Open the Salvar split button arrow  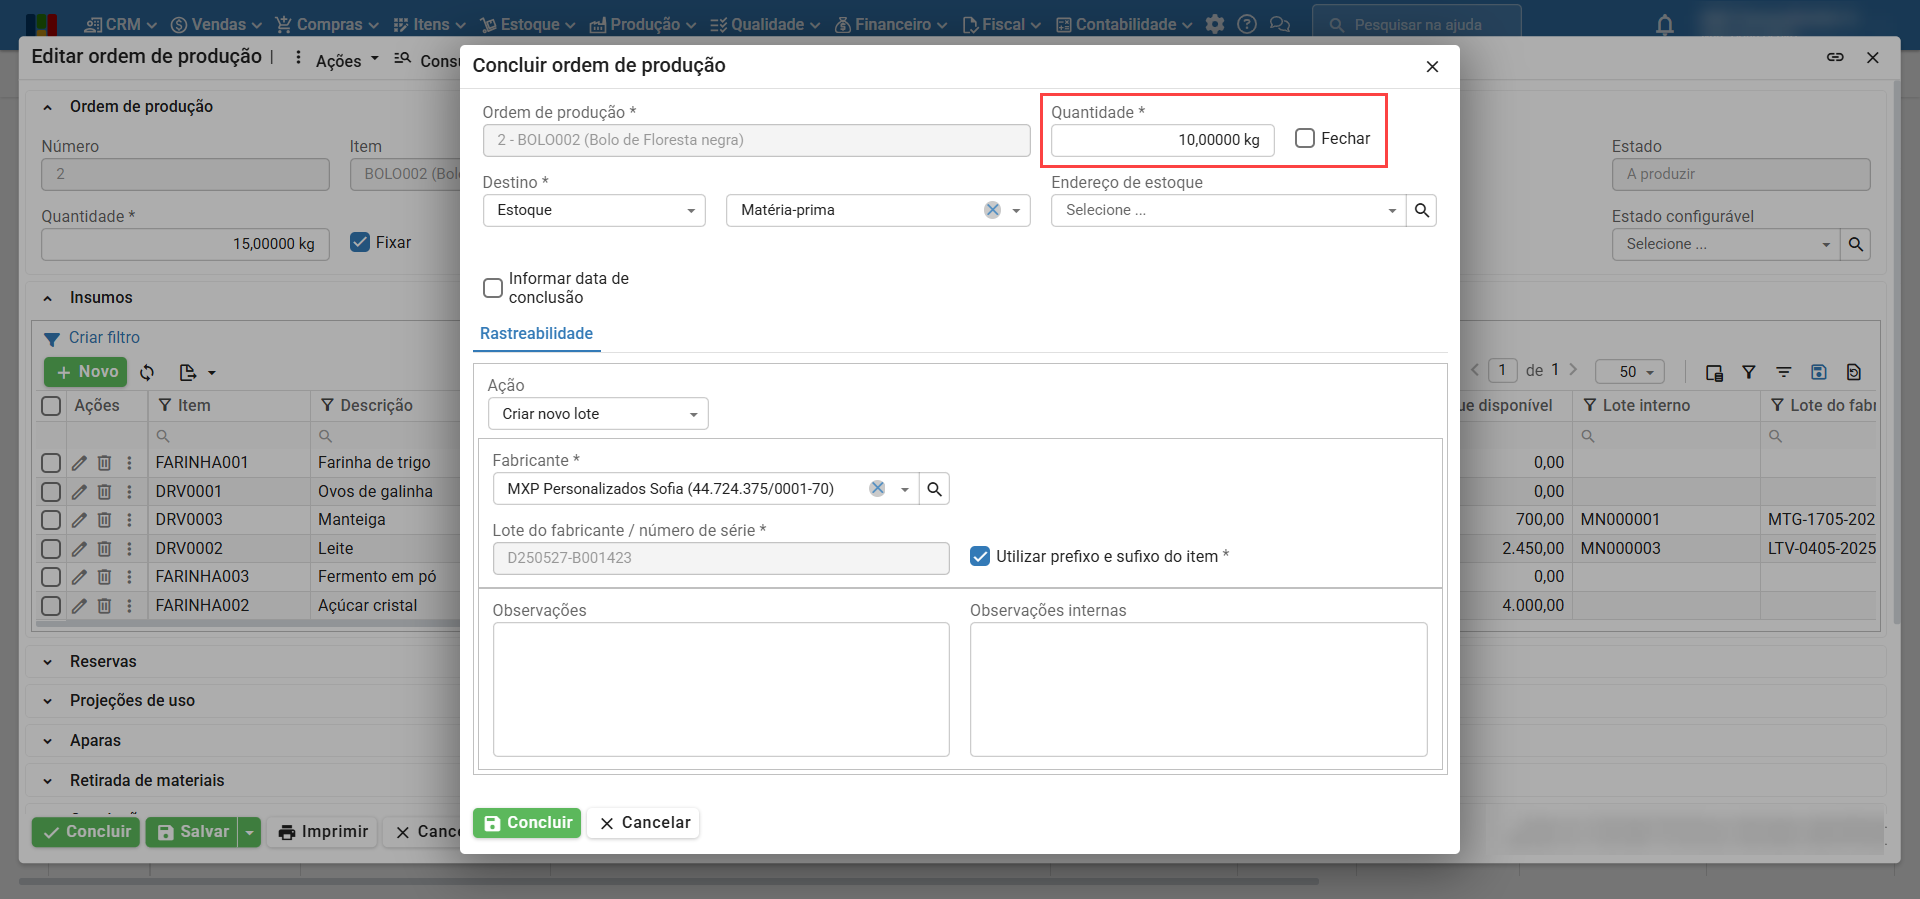[x=250, y=832]
